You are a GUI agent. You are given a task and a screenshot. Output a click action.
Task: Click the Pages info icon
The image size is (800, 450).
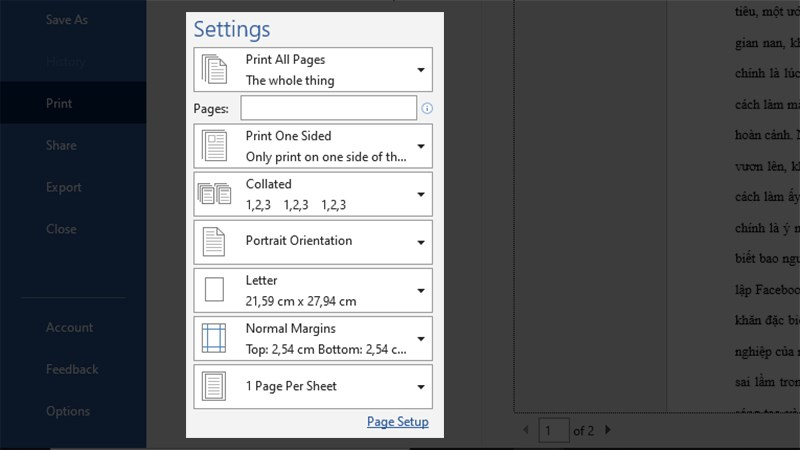point(427,108)
